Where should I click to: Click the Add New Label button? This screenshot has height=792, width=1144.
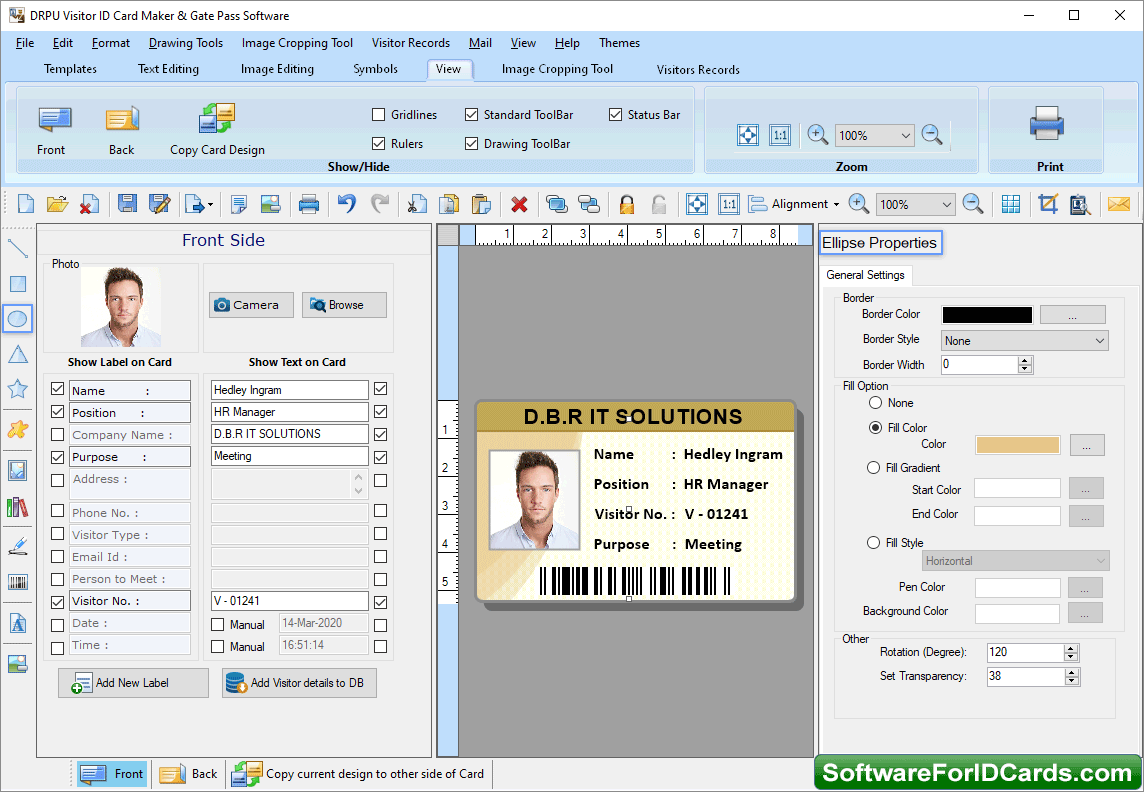(134, 683)
